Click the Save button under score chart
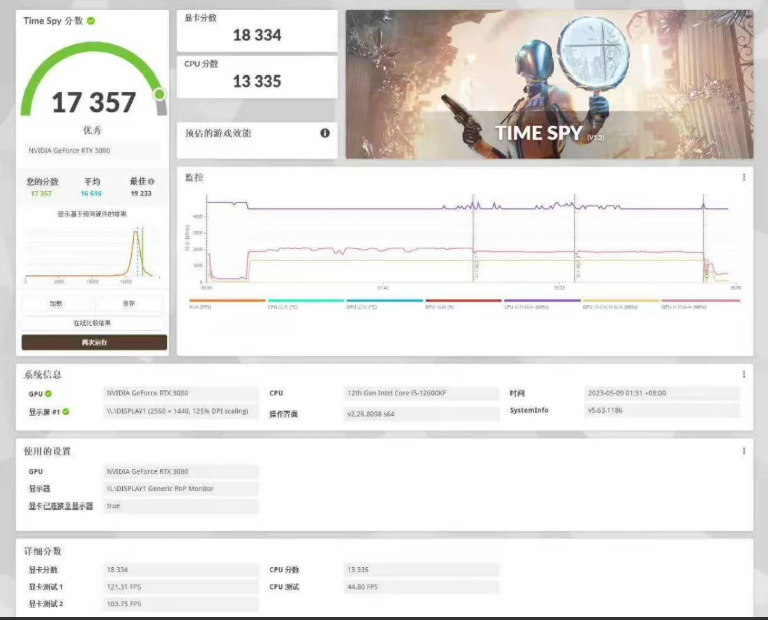The image size is (768, 620). point(129,303)
